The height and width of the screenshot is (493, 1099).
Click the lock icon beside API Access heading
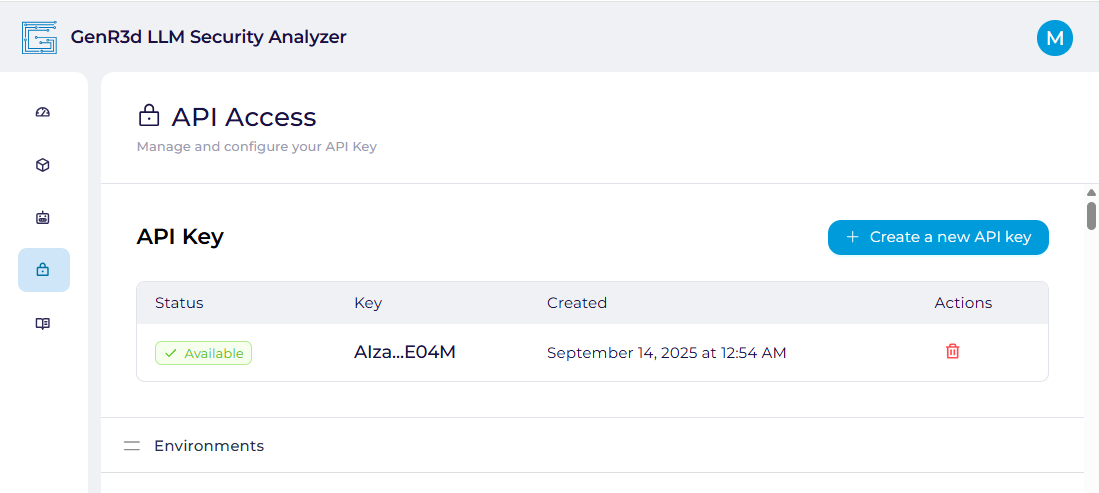coord(148,116)
